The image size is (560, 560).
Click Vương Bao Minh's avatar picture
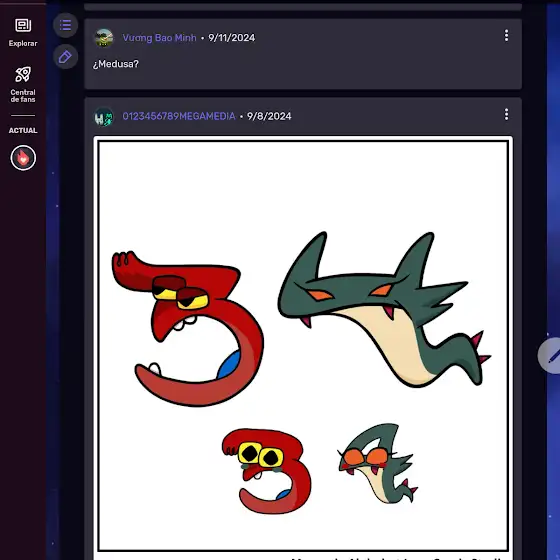104,38
